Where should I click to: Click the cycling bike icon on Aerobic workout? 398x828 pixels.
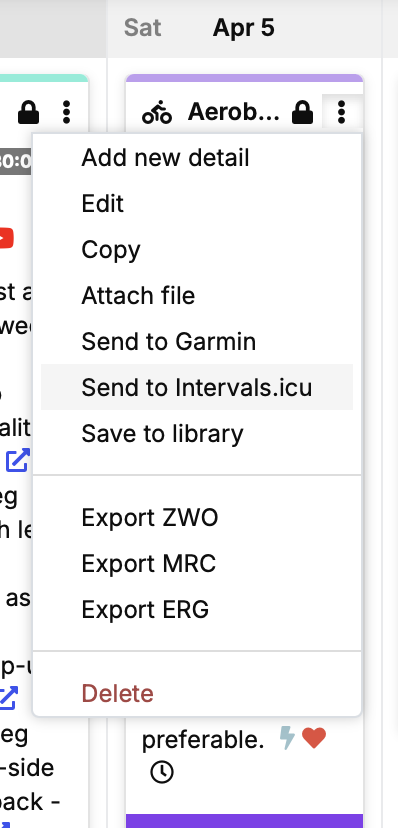coord(157,112)
